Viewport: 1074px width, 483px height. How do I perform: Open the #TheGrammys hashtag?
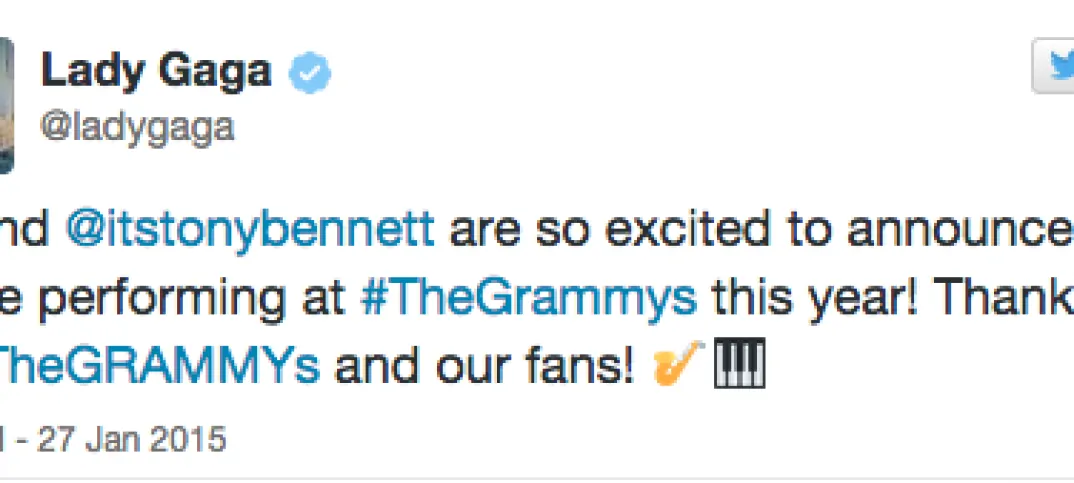pyautogui.click(x=527, y=297)
